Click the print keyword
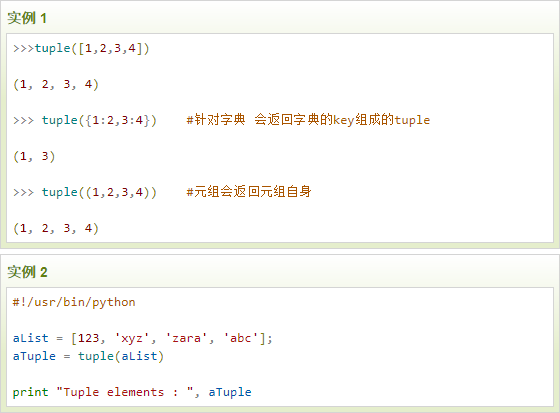 [30, 392]
